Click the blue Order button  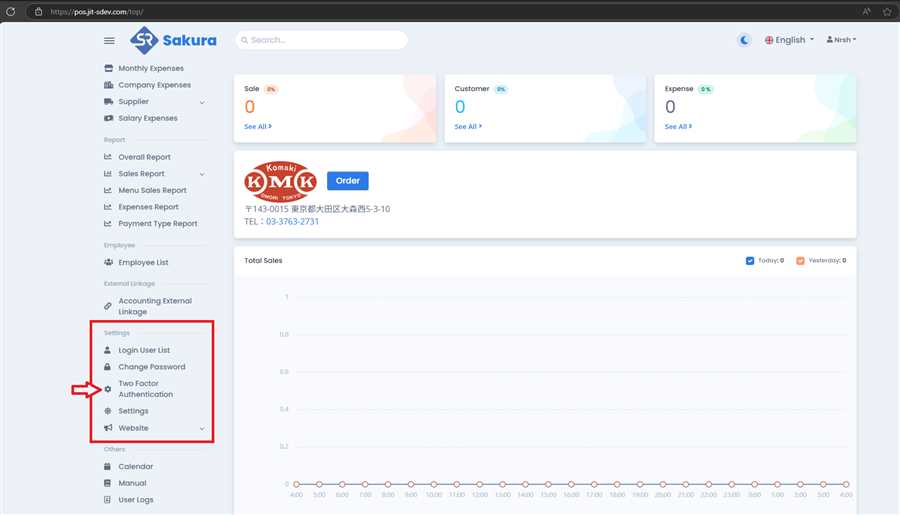pos(347,181)
